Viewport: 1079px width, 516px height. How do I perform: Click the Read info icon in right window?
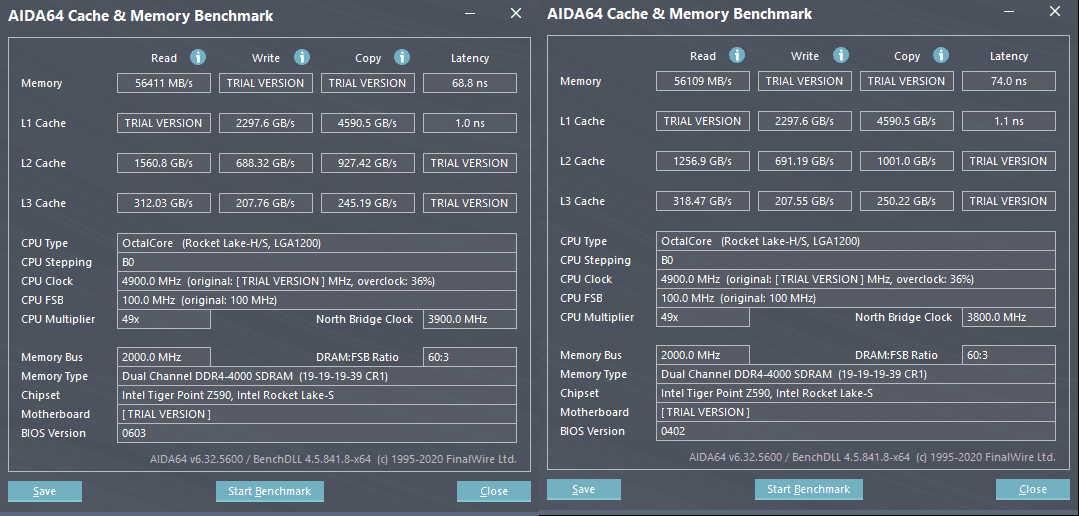pyautogui.click(x=737, y=56)
